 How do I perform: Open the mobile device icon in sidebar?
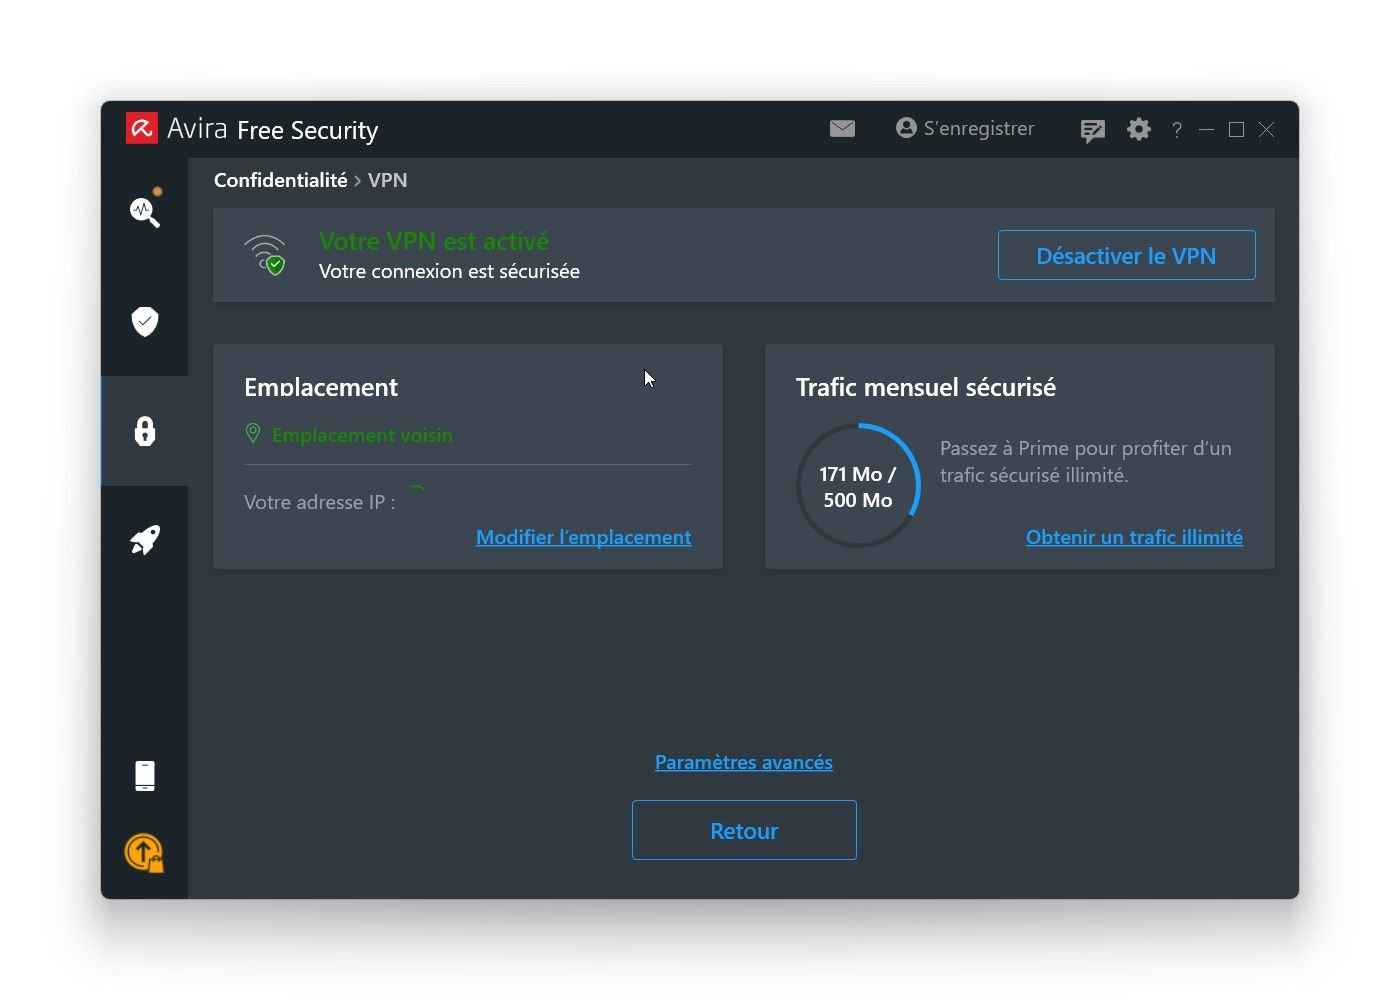tap(145, 776)
